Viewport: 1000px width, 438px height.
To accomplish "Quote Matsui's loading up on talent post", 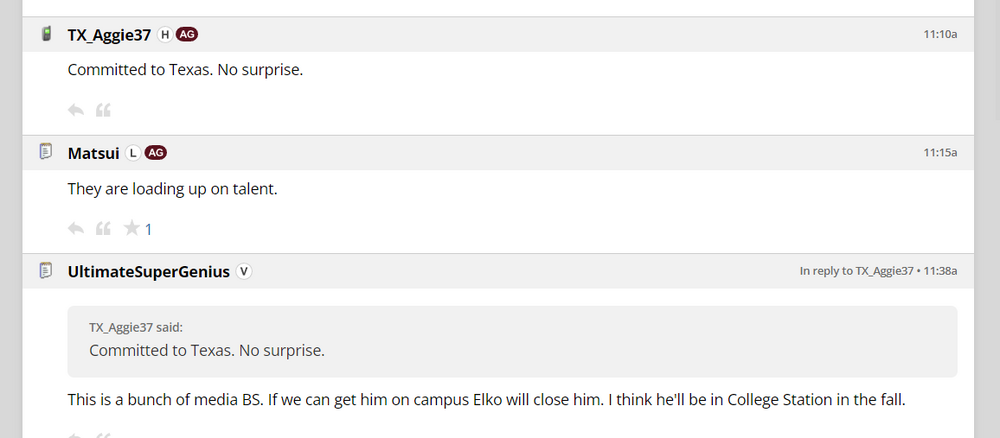I will click(102, 229).
